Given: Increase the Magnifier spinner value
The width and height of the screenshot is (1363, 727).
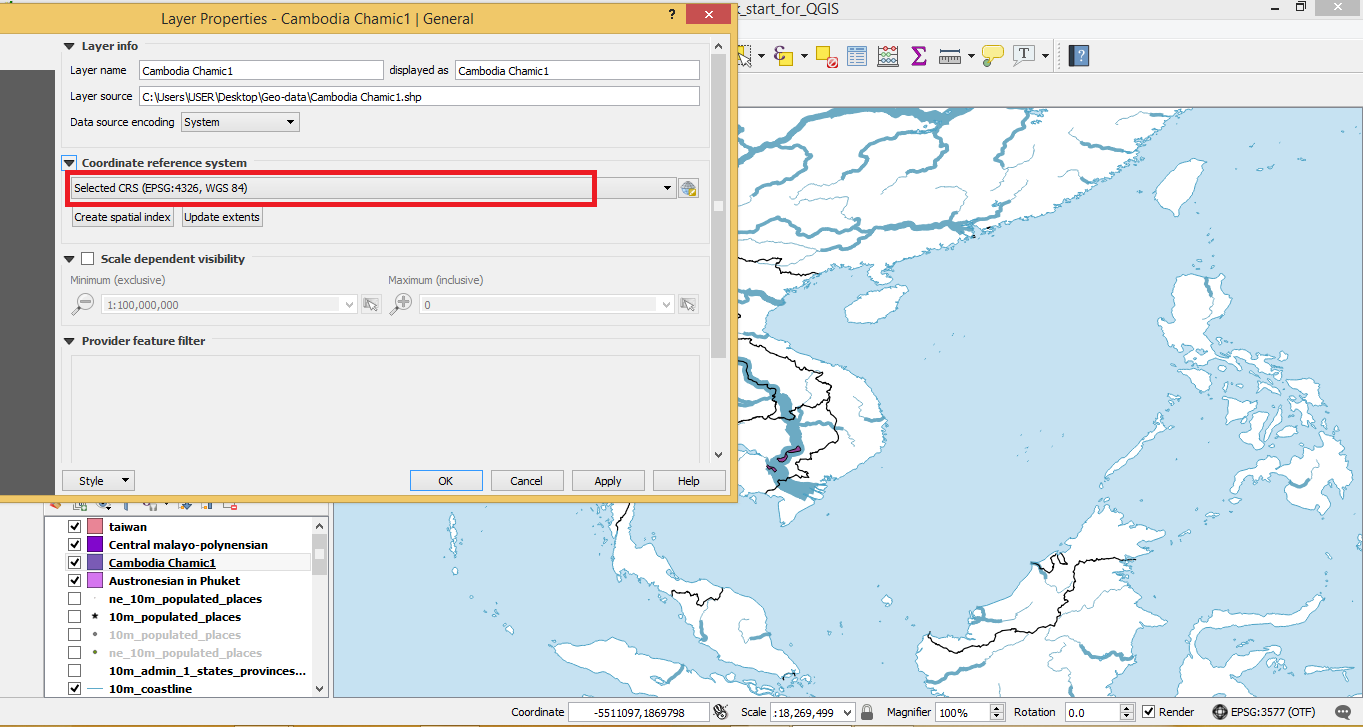Looking at the screenshot, I should (x=997, y=708).
